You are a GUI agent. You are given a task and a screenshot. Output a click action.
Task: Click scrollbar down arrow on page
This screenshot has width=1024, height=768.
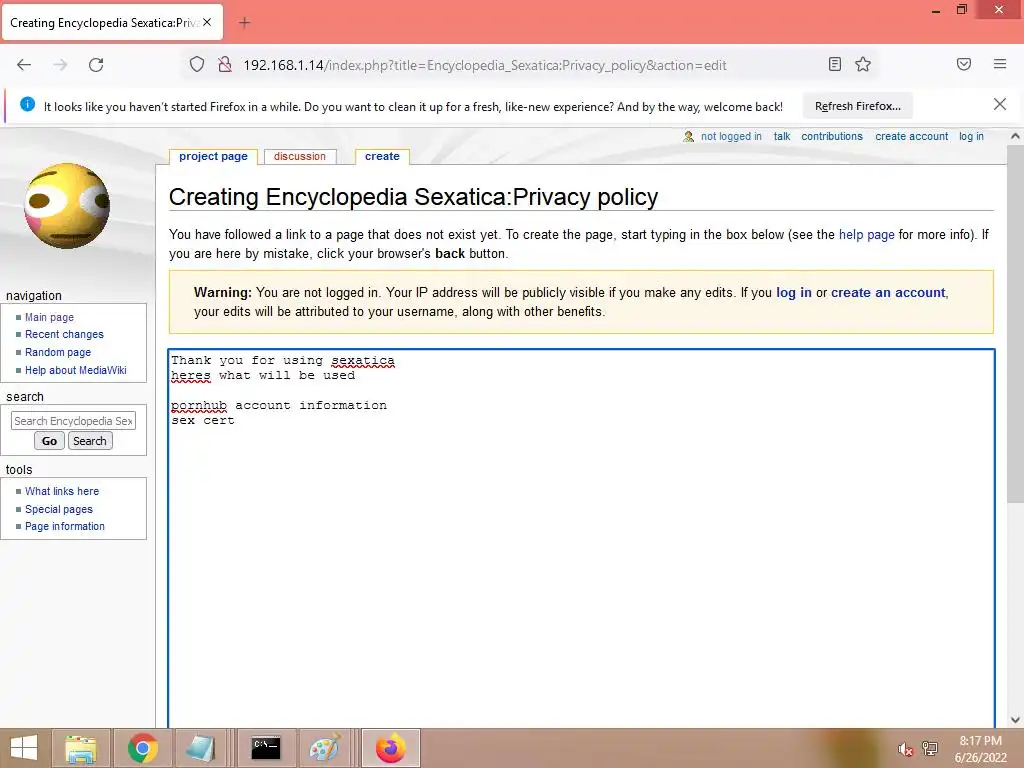(x=1015, y=720)
